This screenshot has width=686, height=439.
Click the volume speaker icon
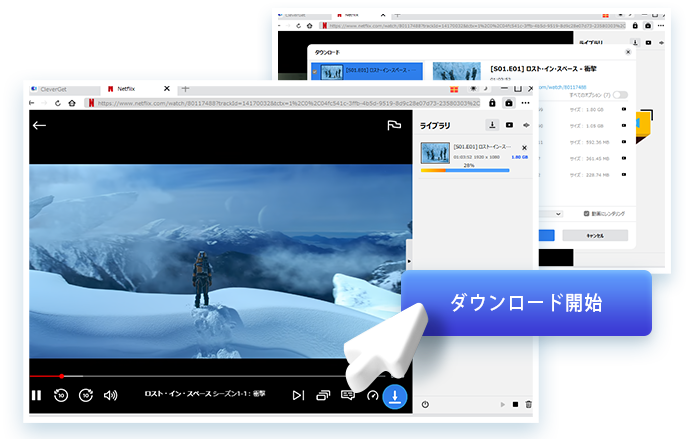point(110,395)
